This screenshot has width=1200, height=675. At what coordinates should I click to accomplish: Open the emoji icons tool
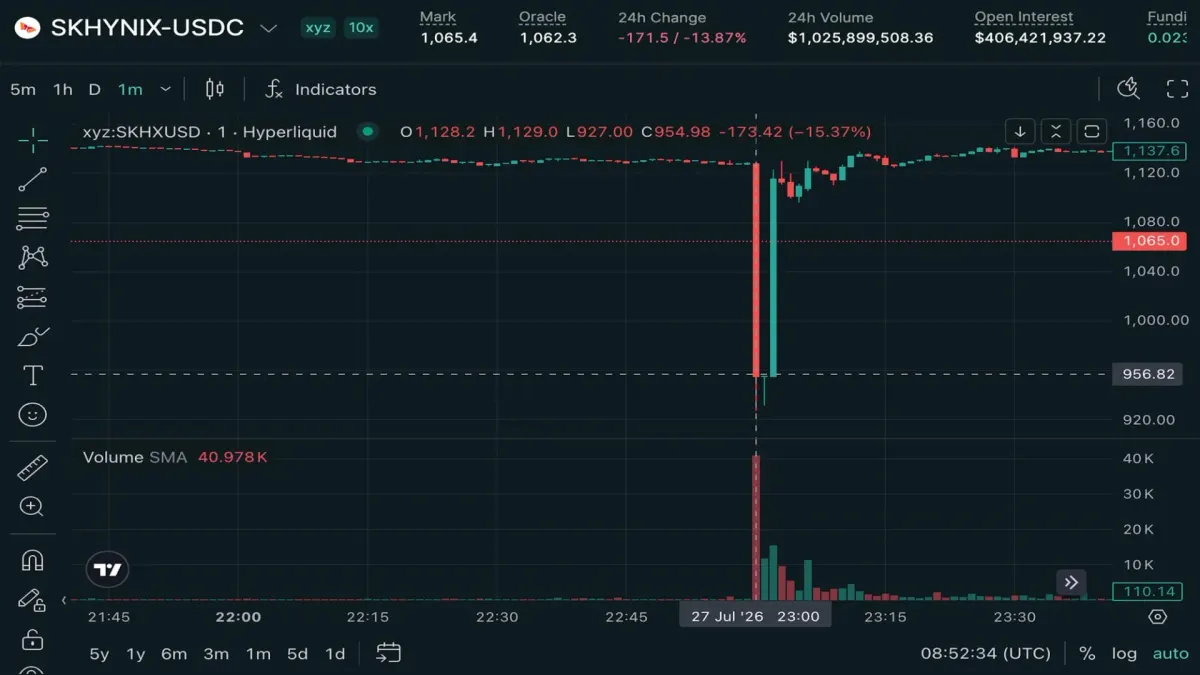point(33,414)
